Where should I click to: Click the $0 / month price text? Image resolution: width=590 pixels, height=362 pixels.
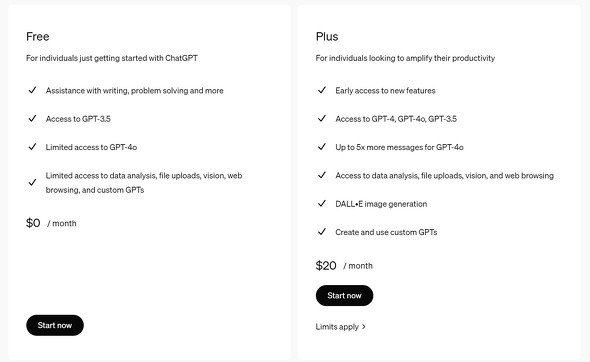pyautogui.click(x=51, y=223)
